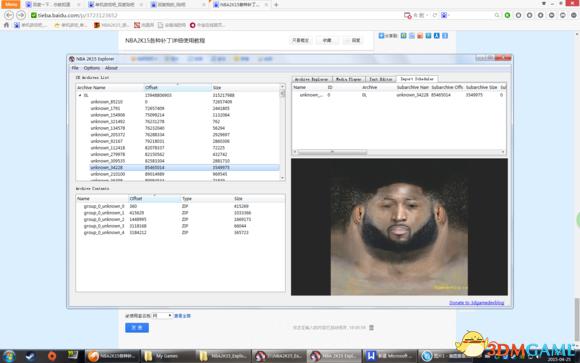Screen dimensions: 580x363
Task: Click the browser back button
Action: click(x=9, y=15)
